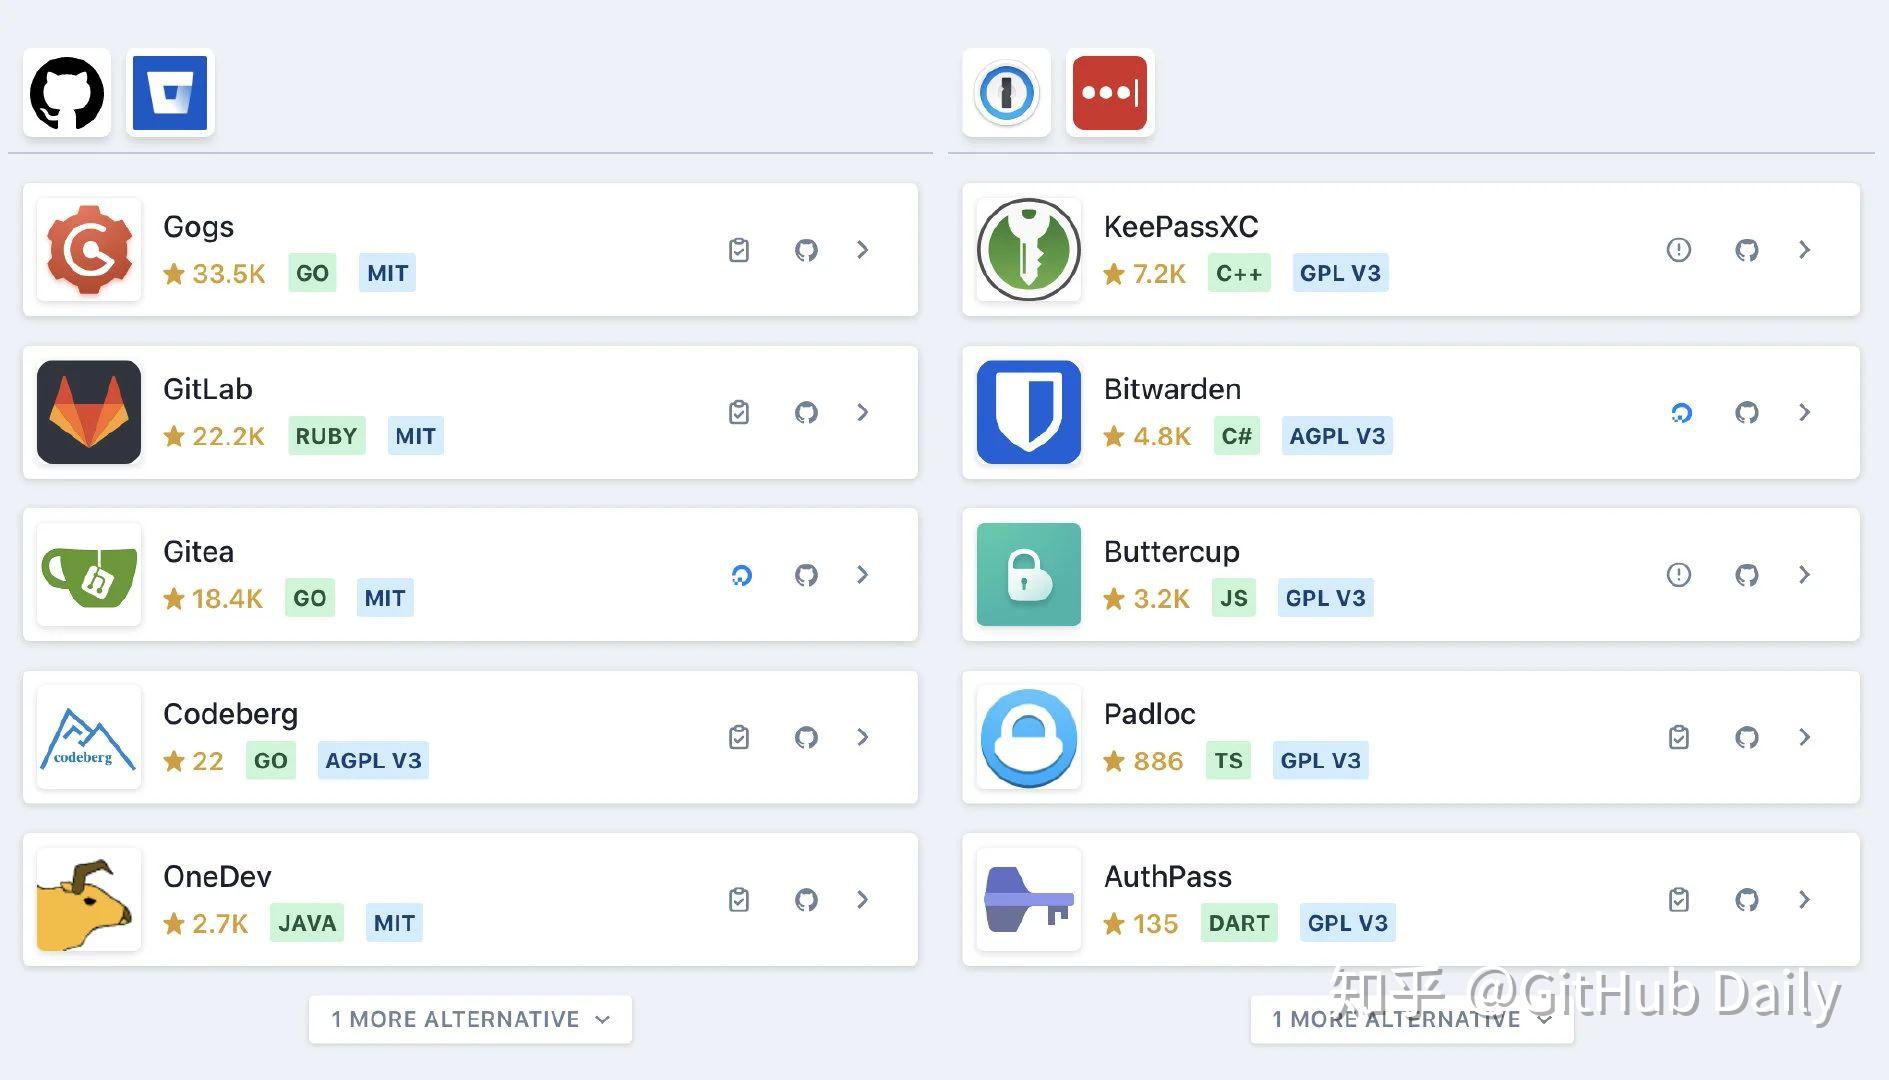Viewport: 1889px width, 1080px height.
Task: Expand 1 MORE ALTERNATIVE under AuthPass
Action: point(1410,1019)
